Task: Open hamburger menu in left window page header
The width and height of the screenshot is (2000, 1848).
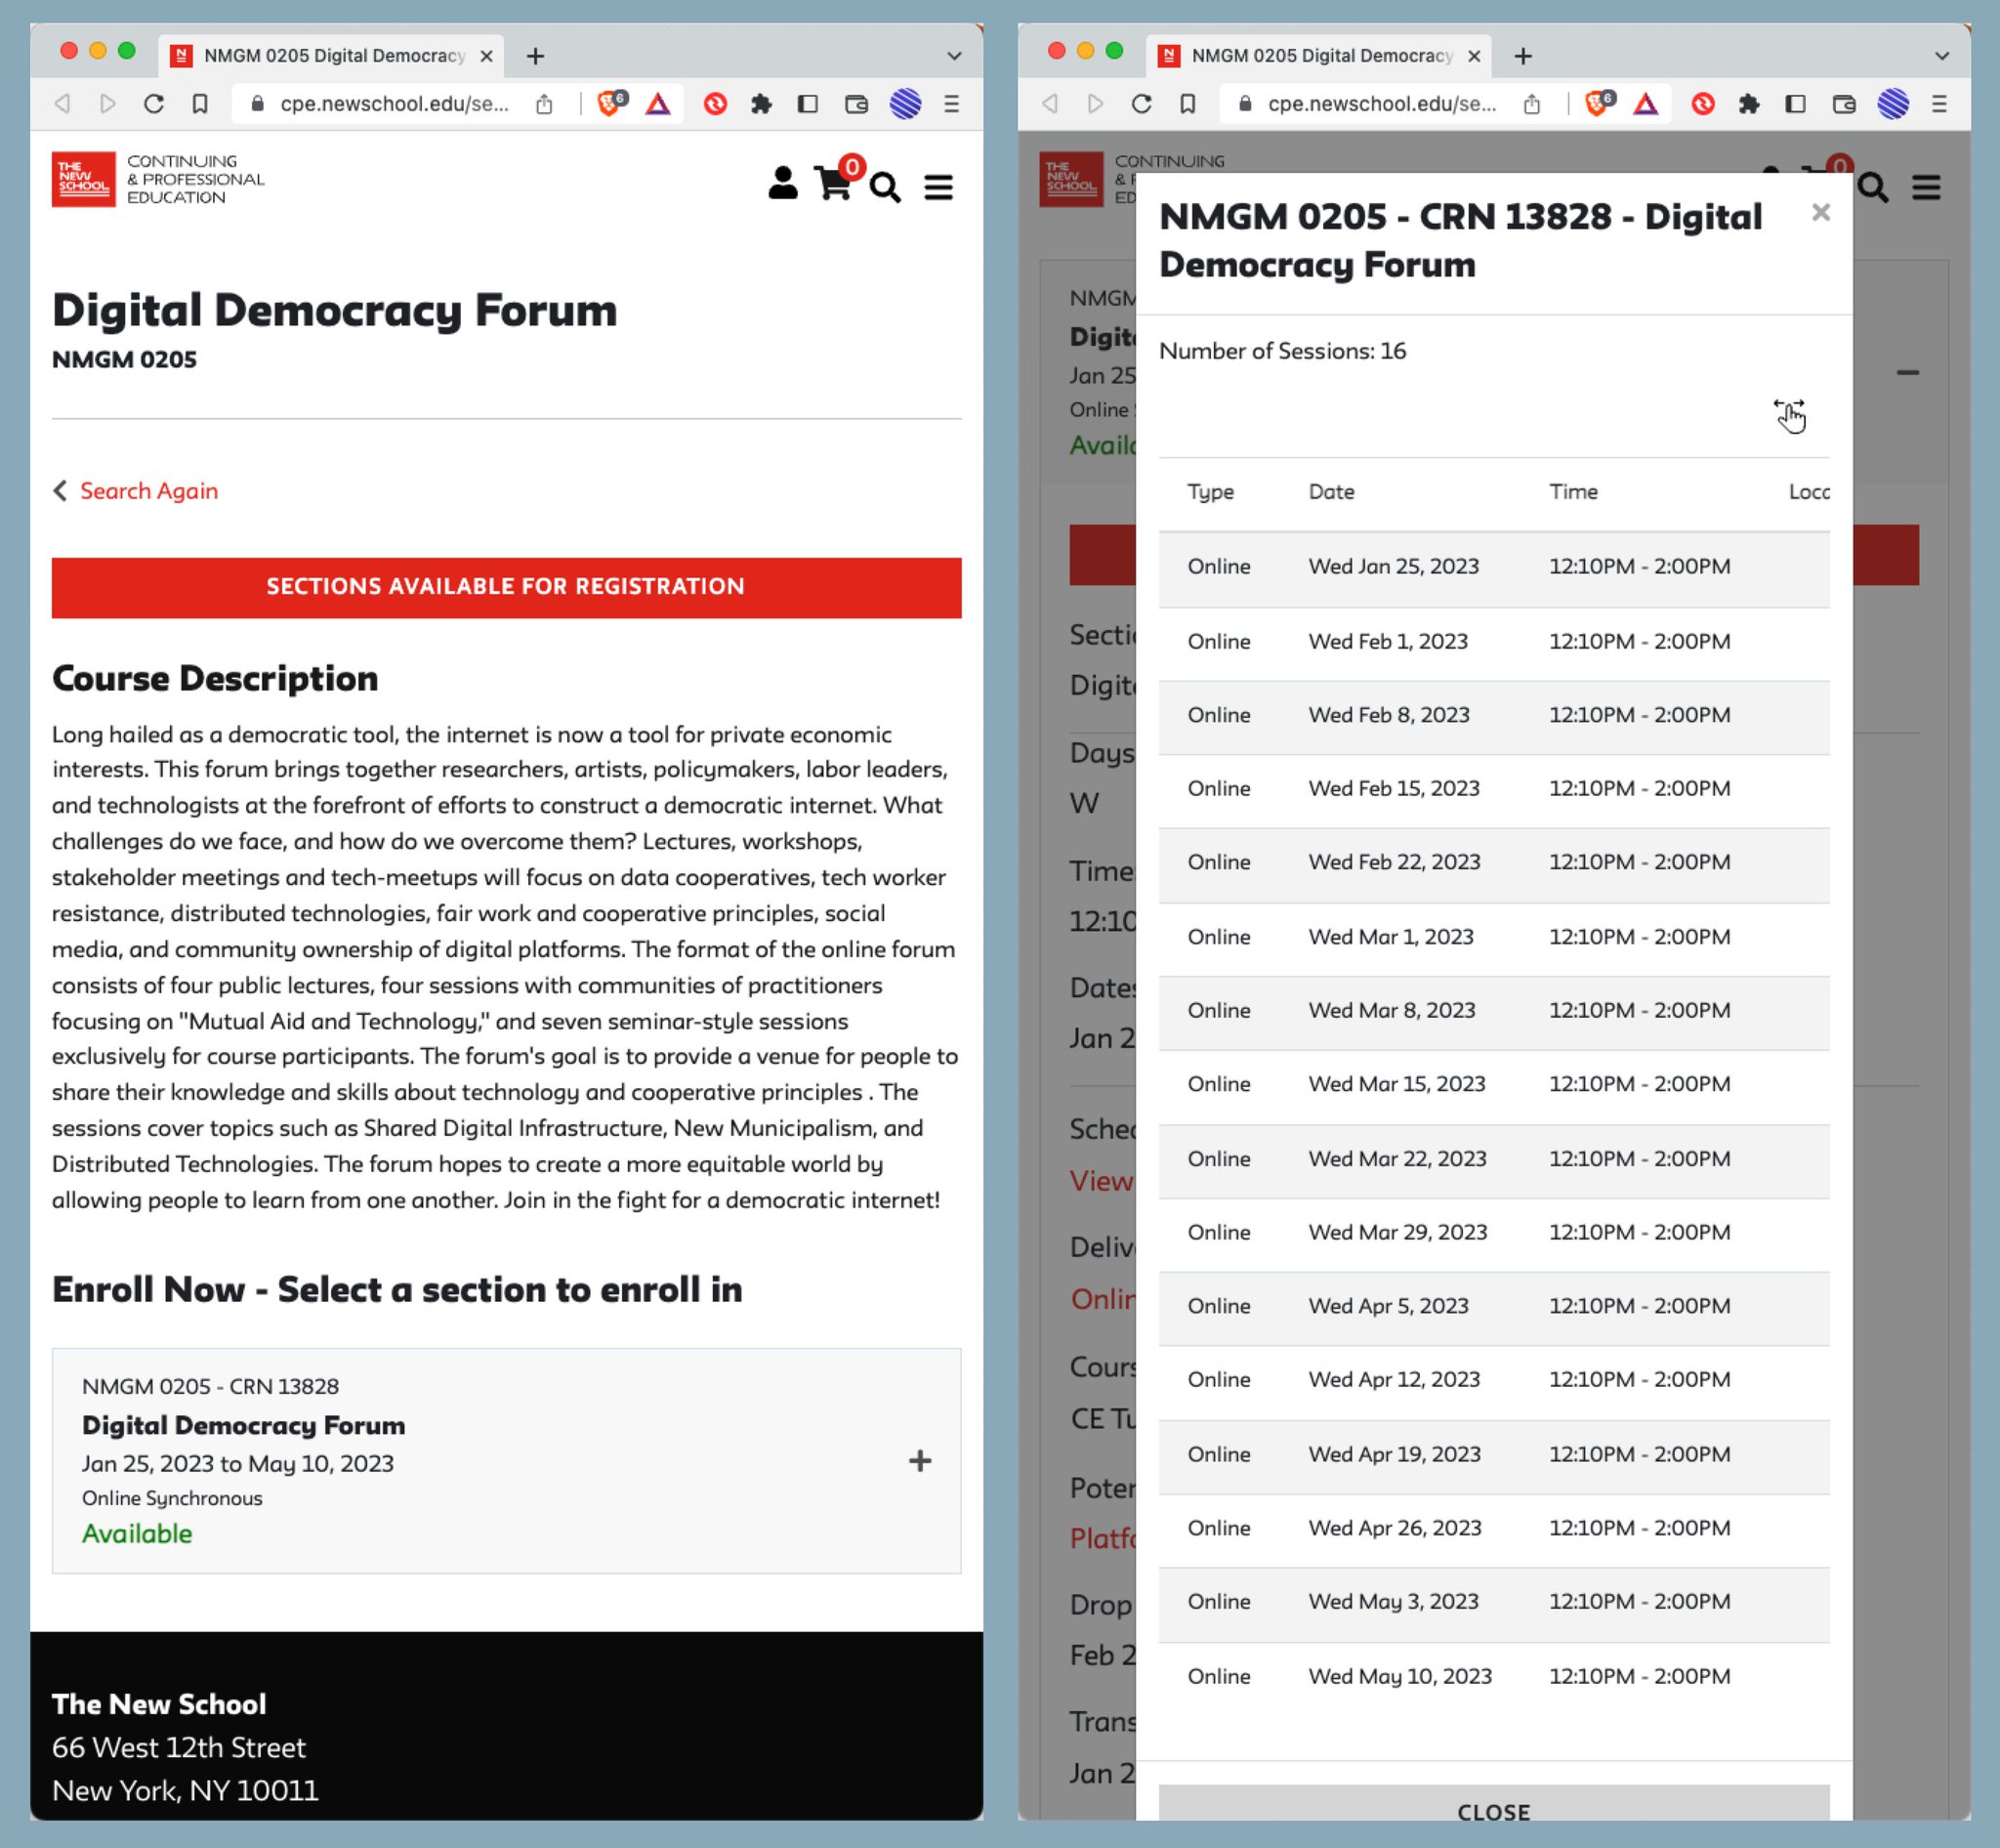Action: pos(937,187)
